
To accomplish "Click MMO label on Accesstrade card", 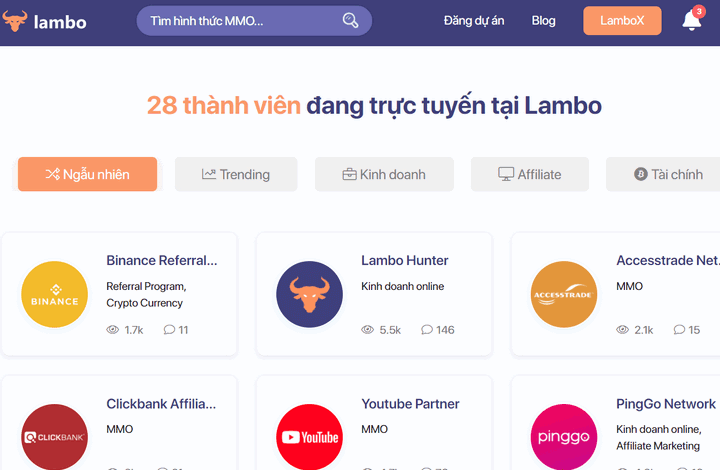I will (630, 286).
